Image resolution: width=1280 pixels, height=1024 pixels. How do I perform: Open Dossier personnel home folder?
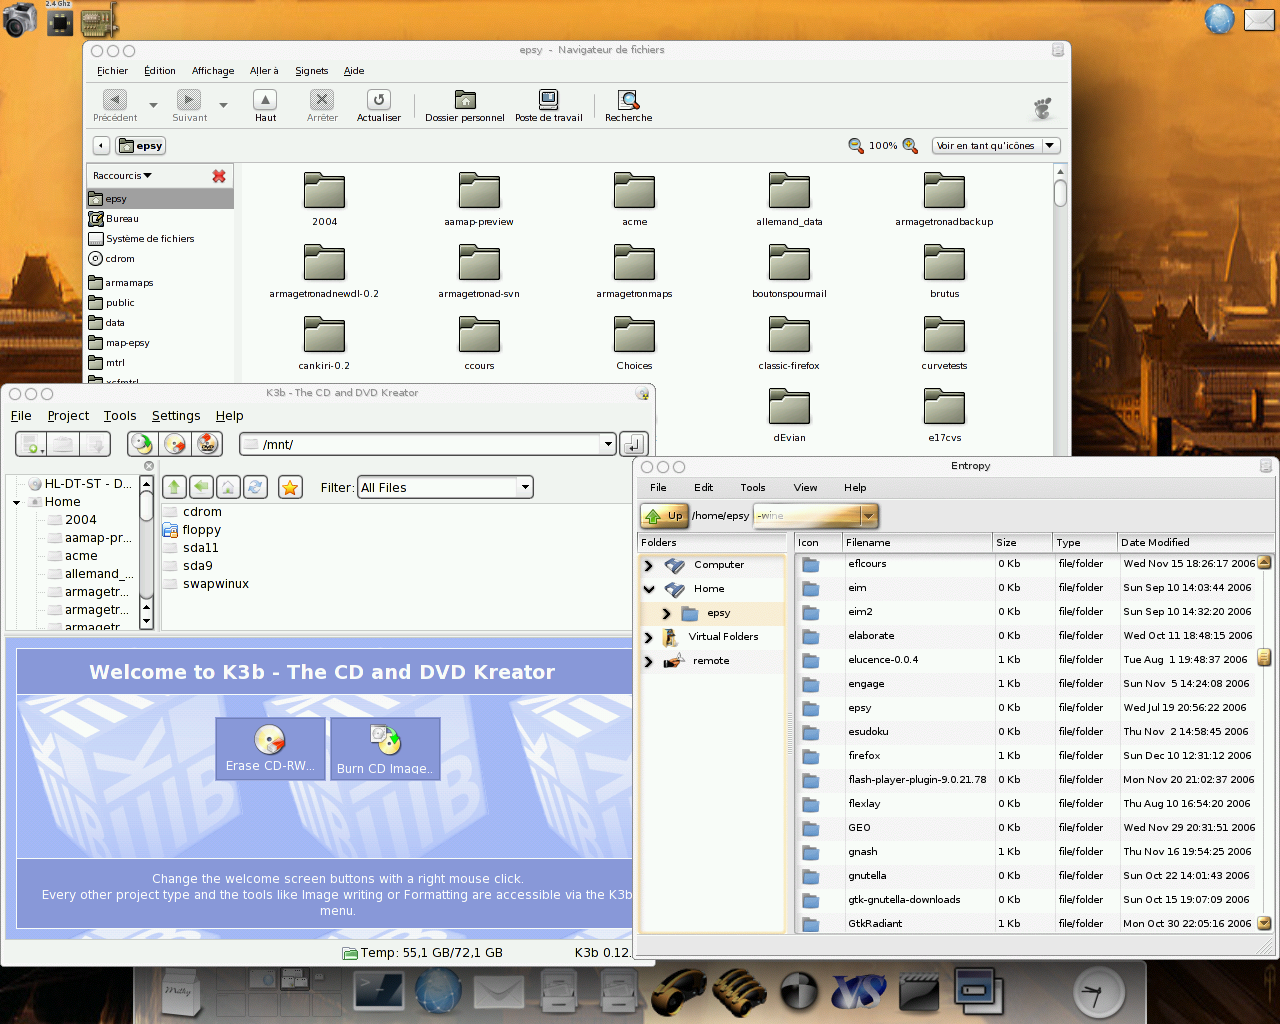click(x=465, y=105)
